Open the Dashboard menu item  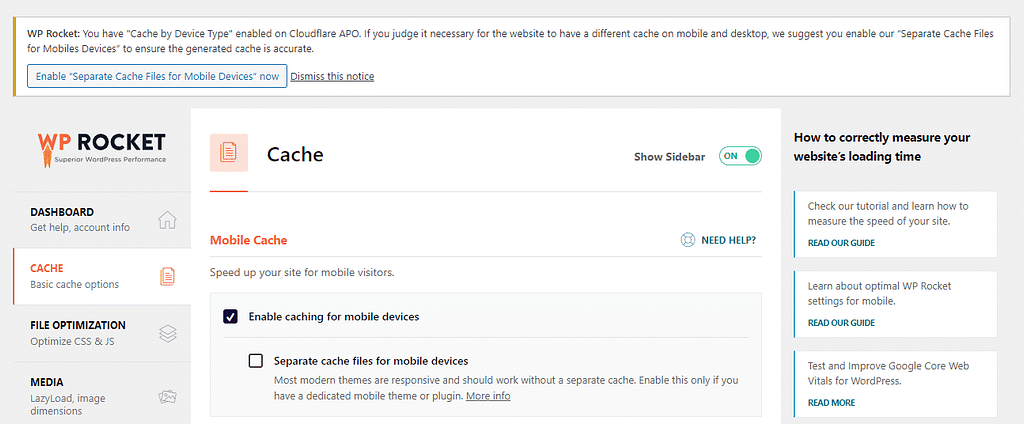[102, 220]
